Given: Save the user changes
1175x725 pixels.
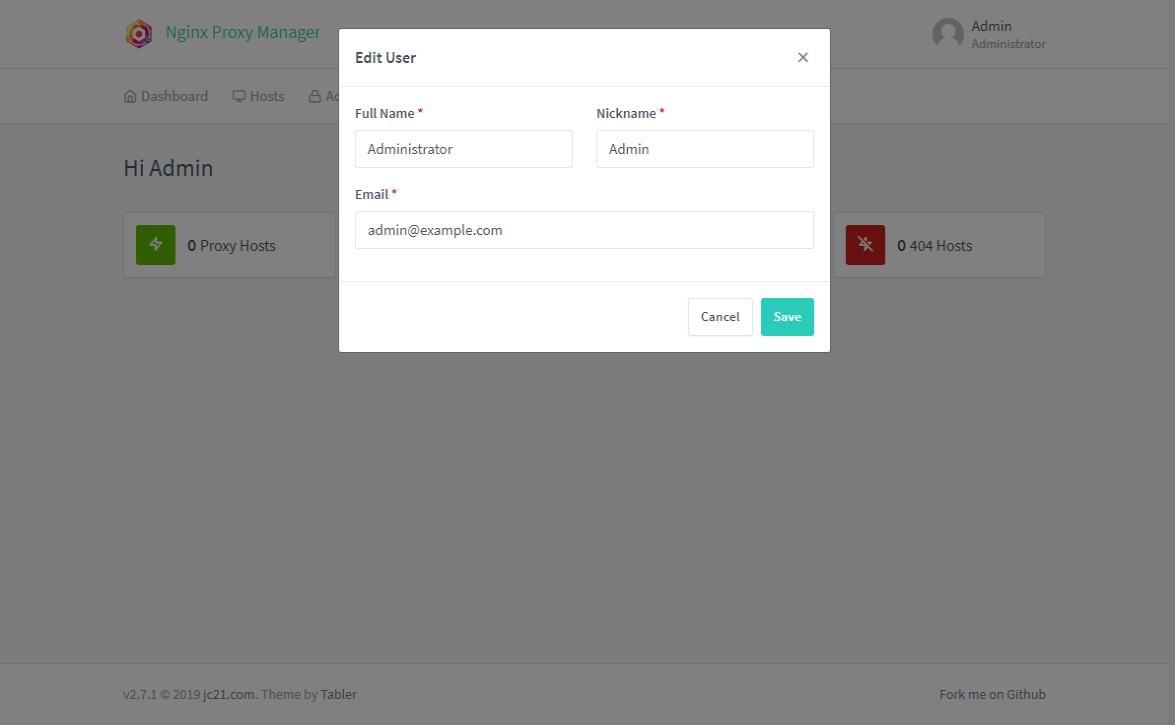Looking at the screenshot, I should 787,316.
